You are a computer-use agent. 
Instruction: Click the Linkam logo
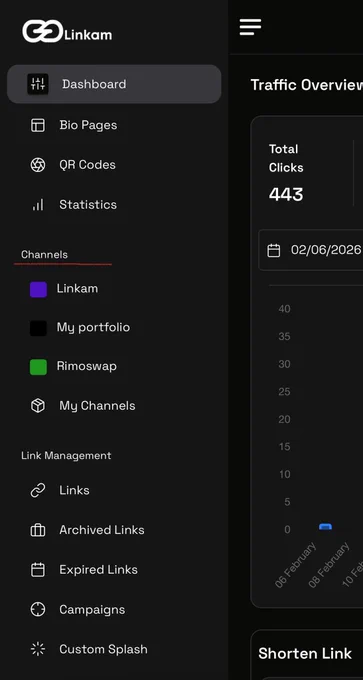(67, 31)
